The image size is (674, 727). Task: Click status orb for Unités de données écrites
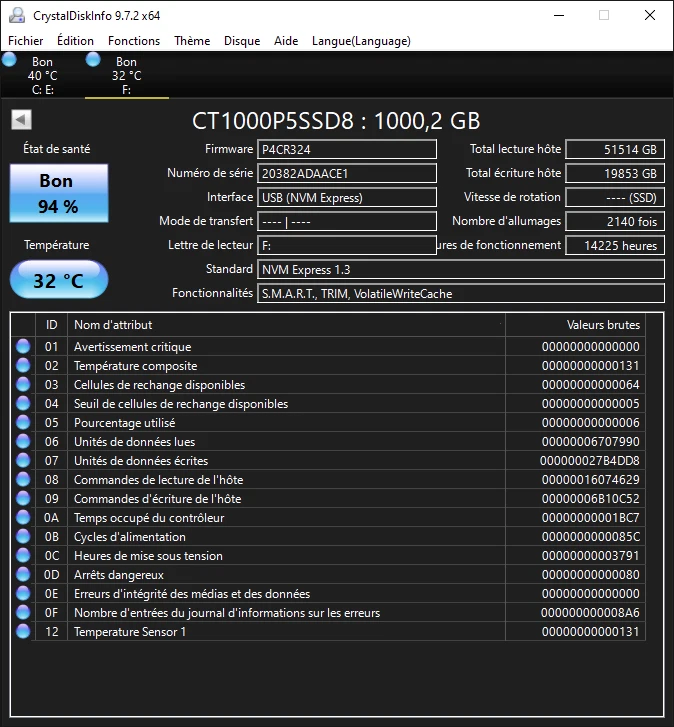(23, 460)
